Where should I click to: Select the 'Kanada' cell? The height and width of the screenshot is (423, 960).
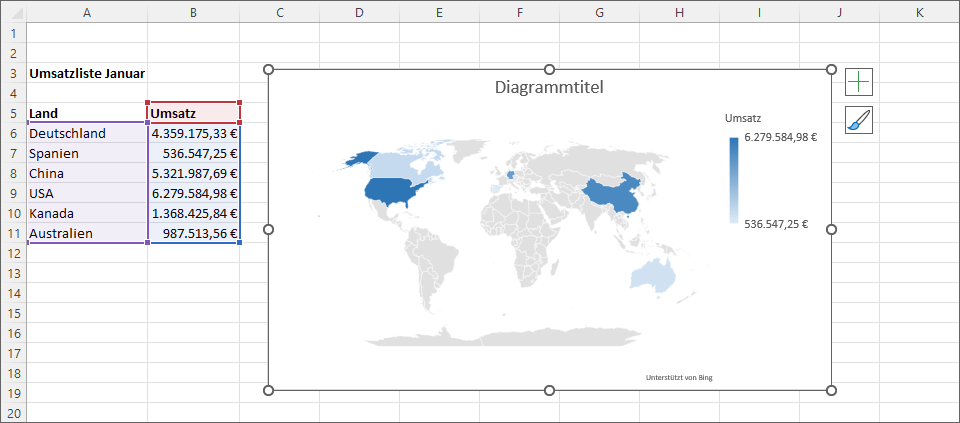pyautogui.click(x=87, y=213)
